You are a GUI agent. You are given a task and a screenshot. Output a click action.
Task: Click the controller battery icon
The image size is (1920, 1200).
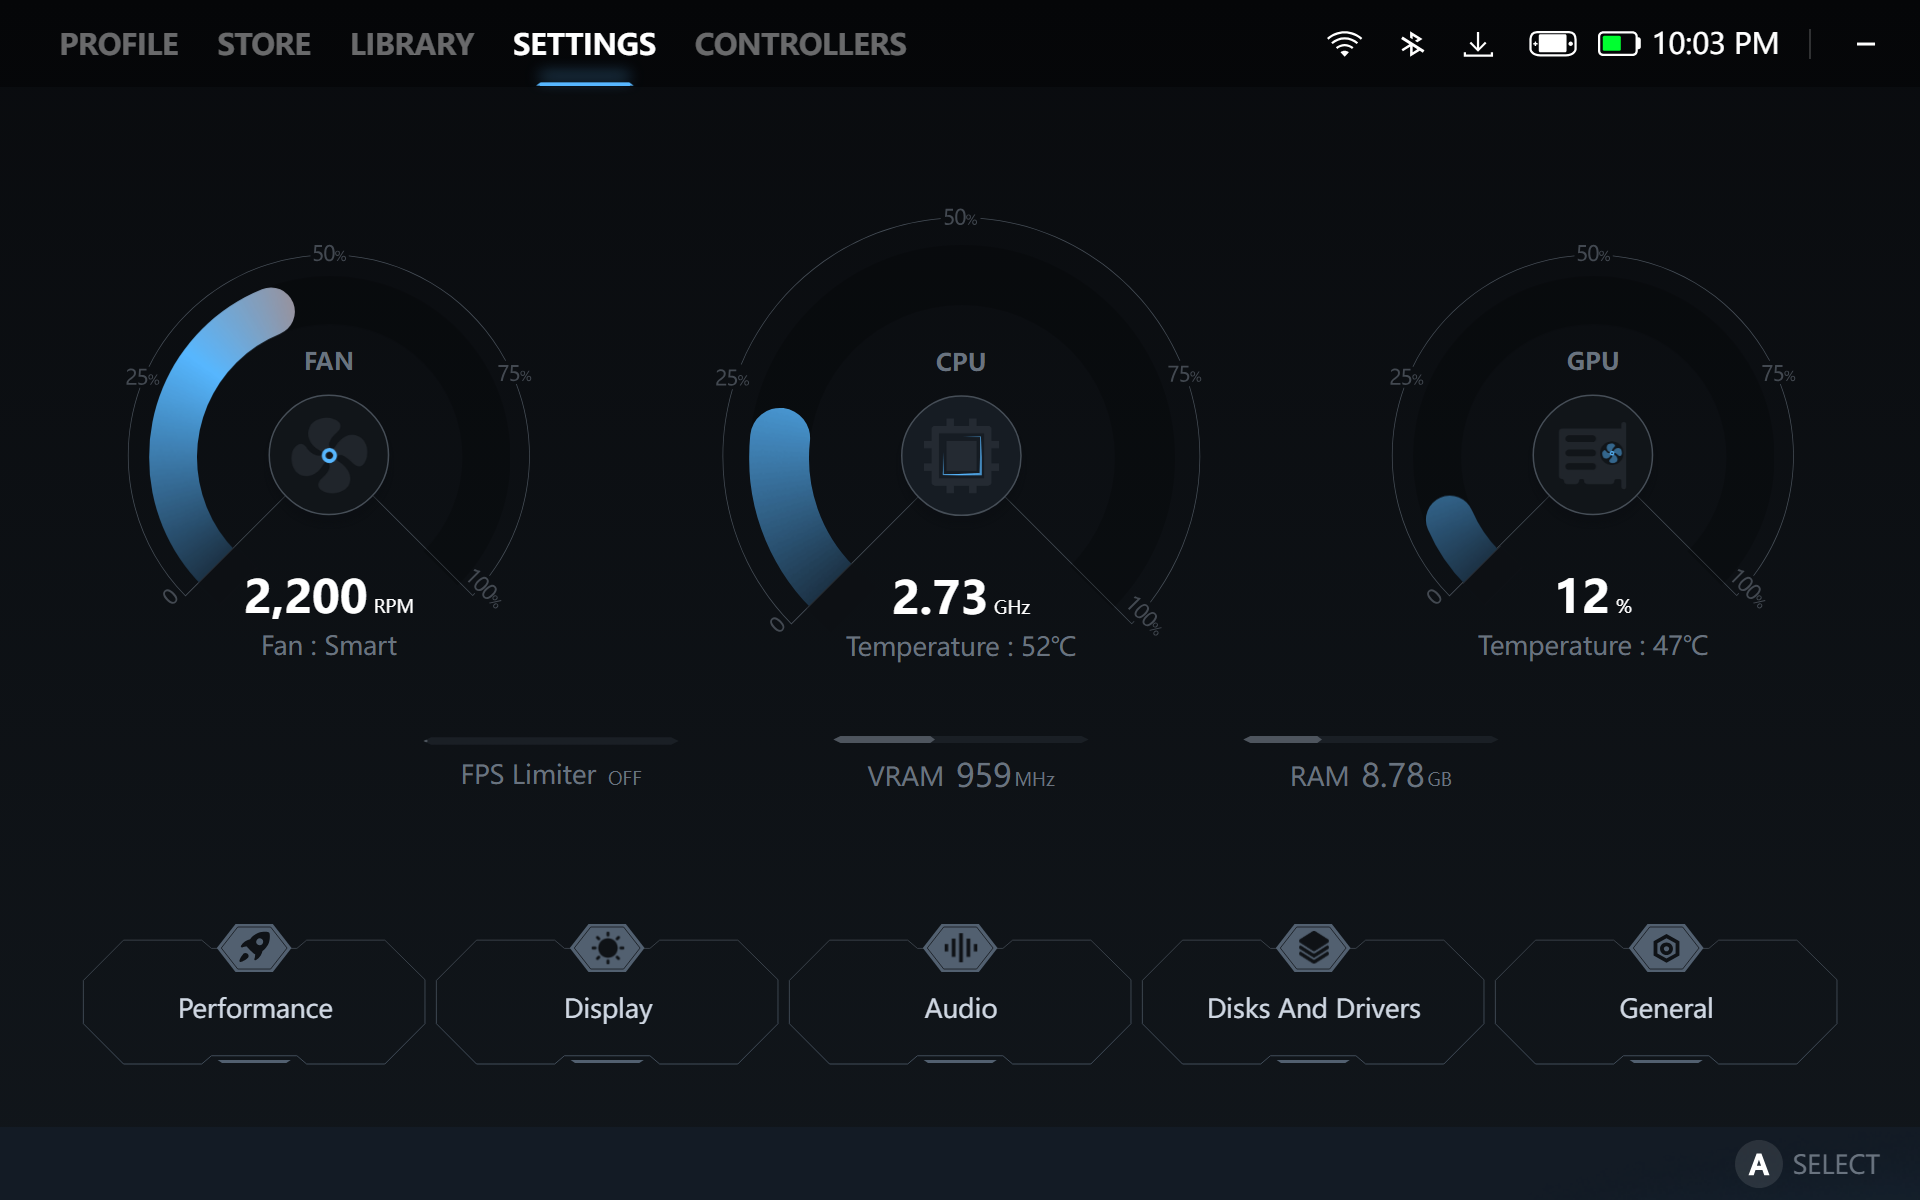click(x=1552, y=44)
